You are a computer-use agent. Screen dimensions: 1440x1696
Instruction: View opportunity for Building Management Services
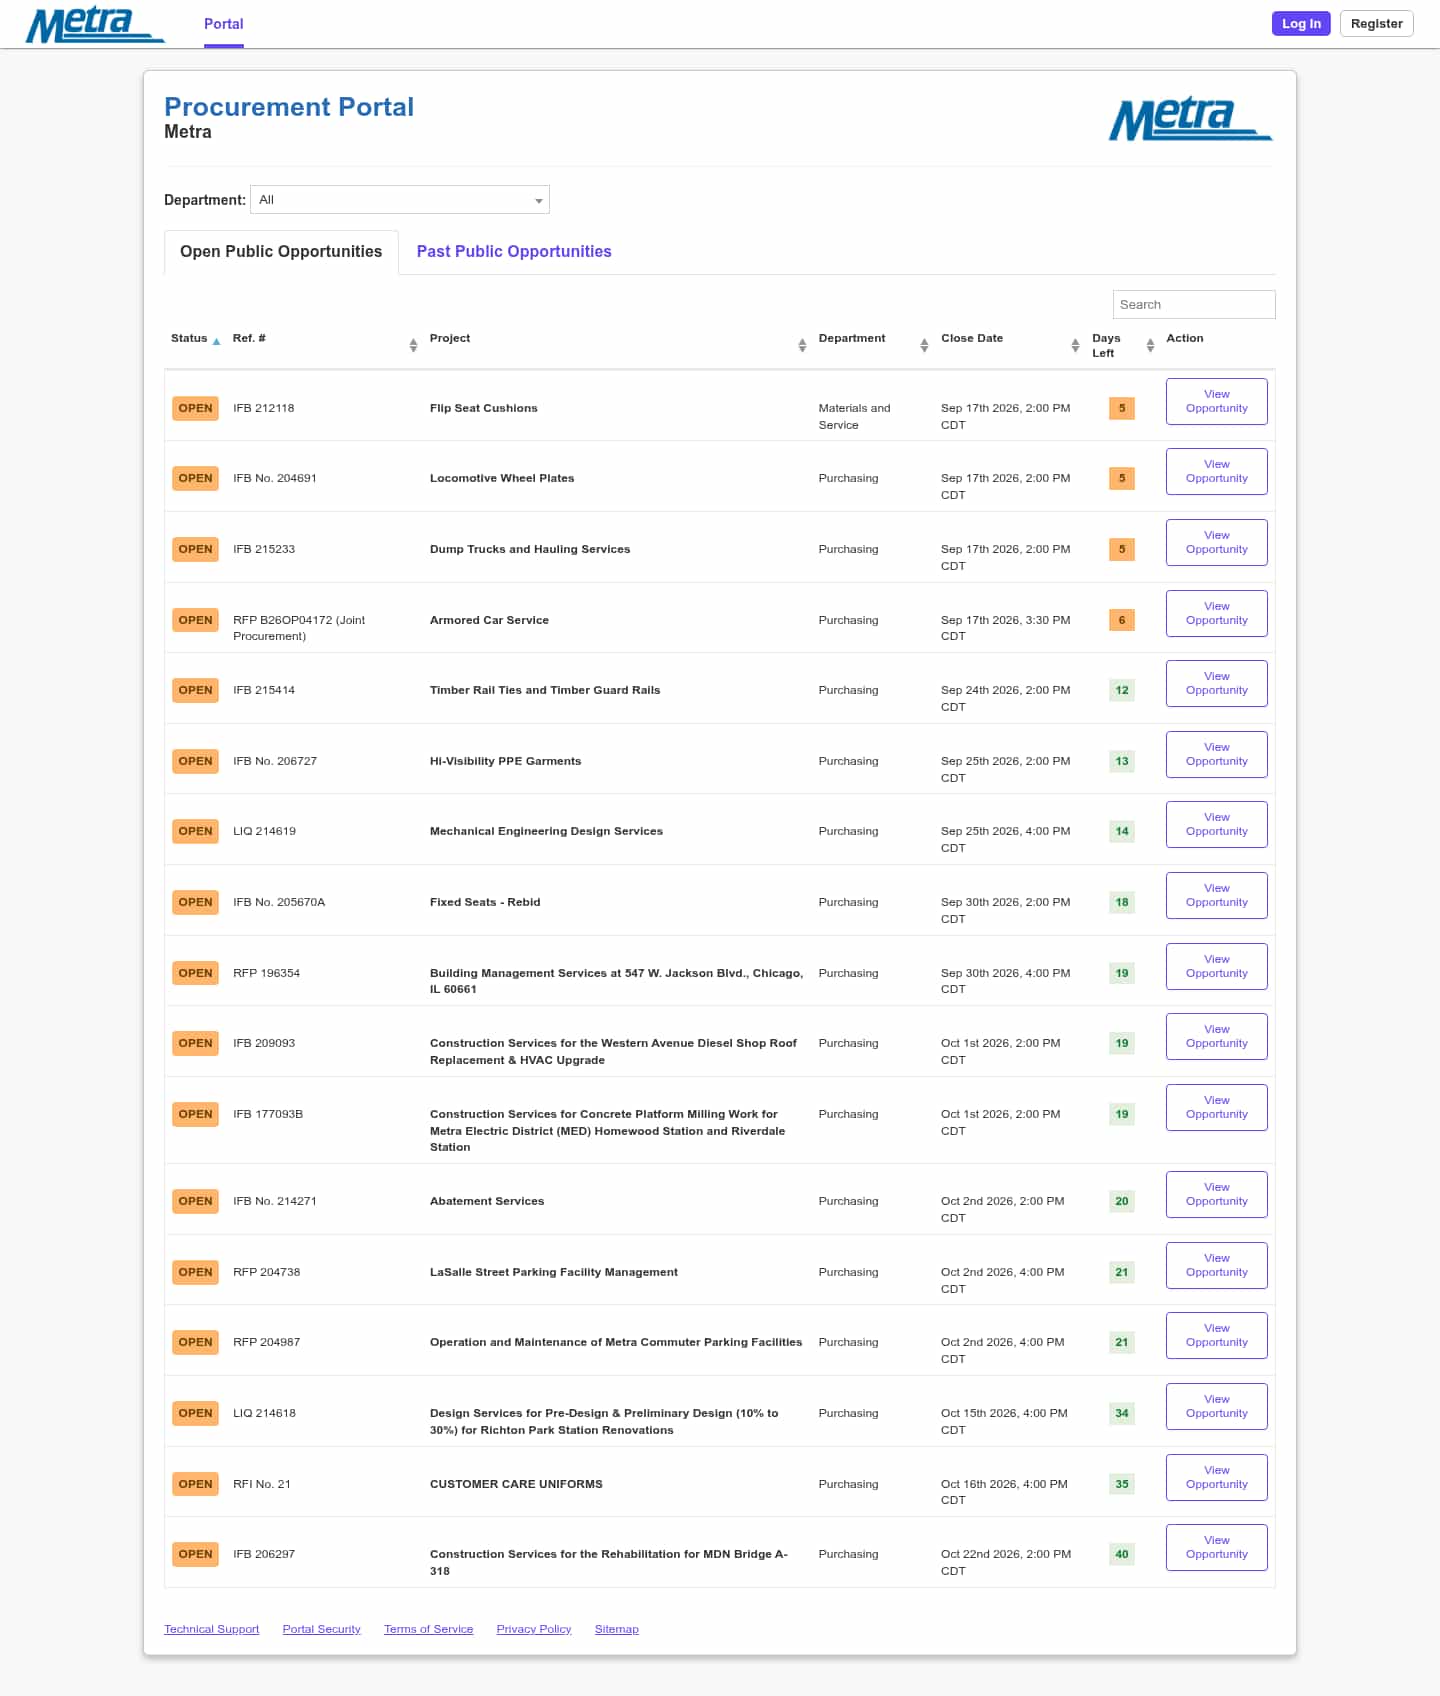(1217, 966)
